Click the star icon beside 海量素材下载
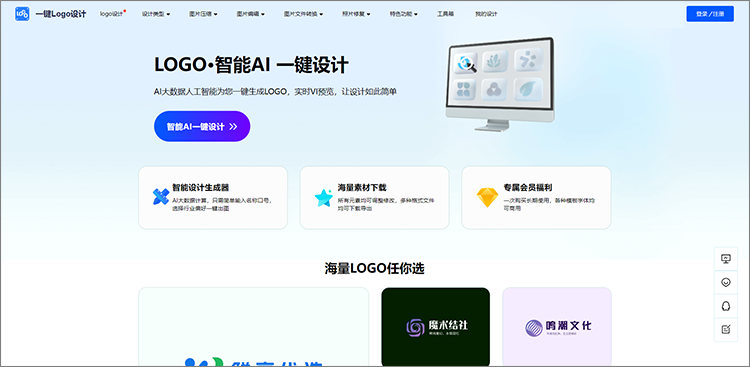This screenshot has width=750, height=367. point(323,198)
